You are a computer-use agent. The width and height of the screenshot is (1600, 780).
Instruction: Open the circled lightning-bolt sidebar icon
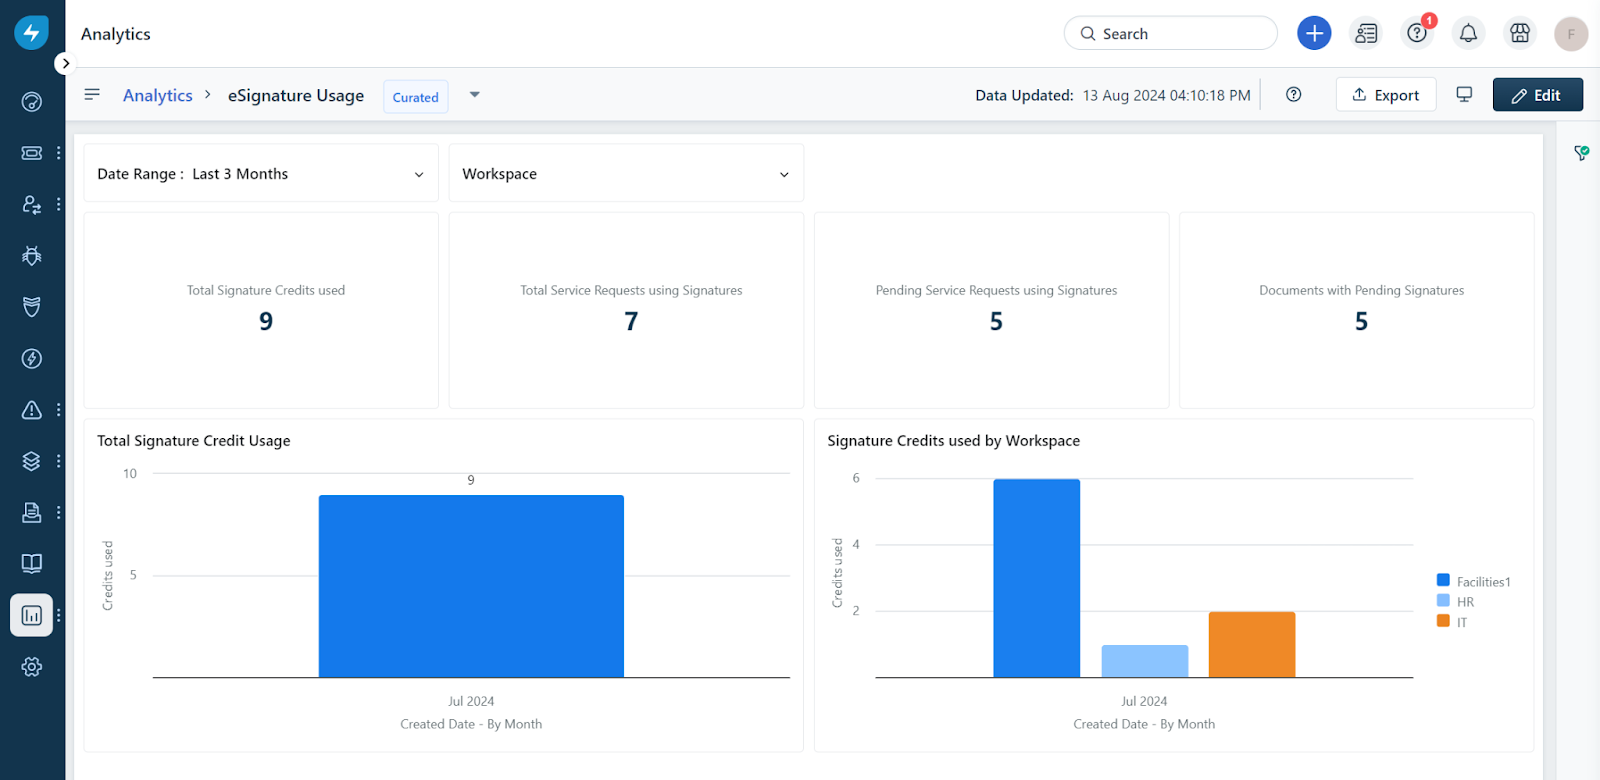click(x=32, y=359)
